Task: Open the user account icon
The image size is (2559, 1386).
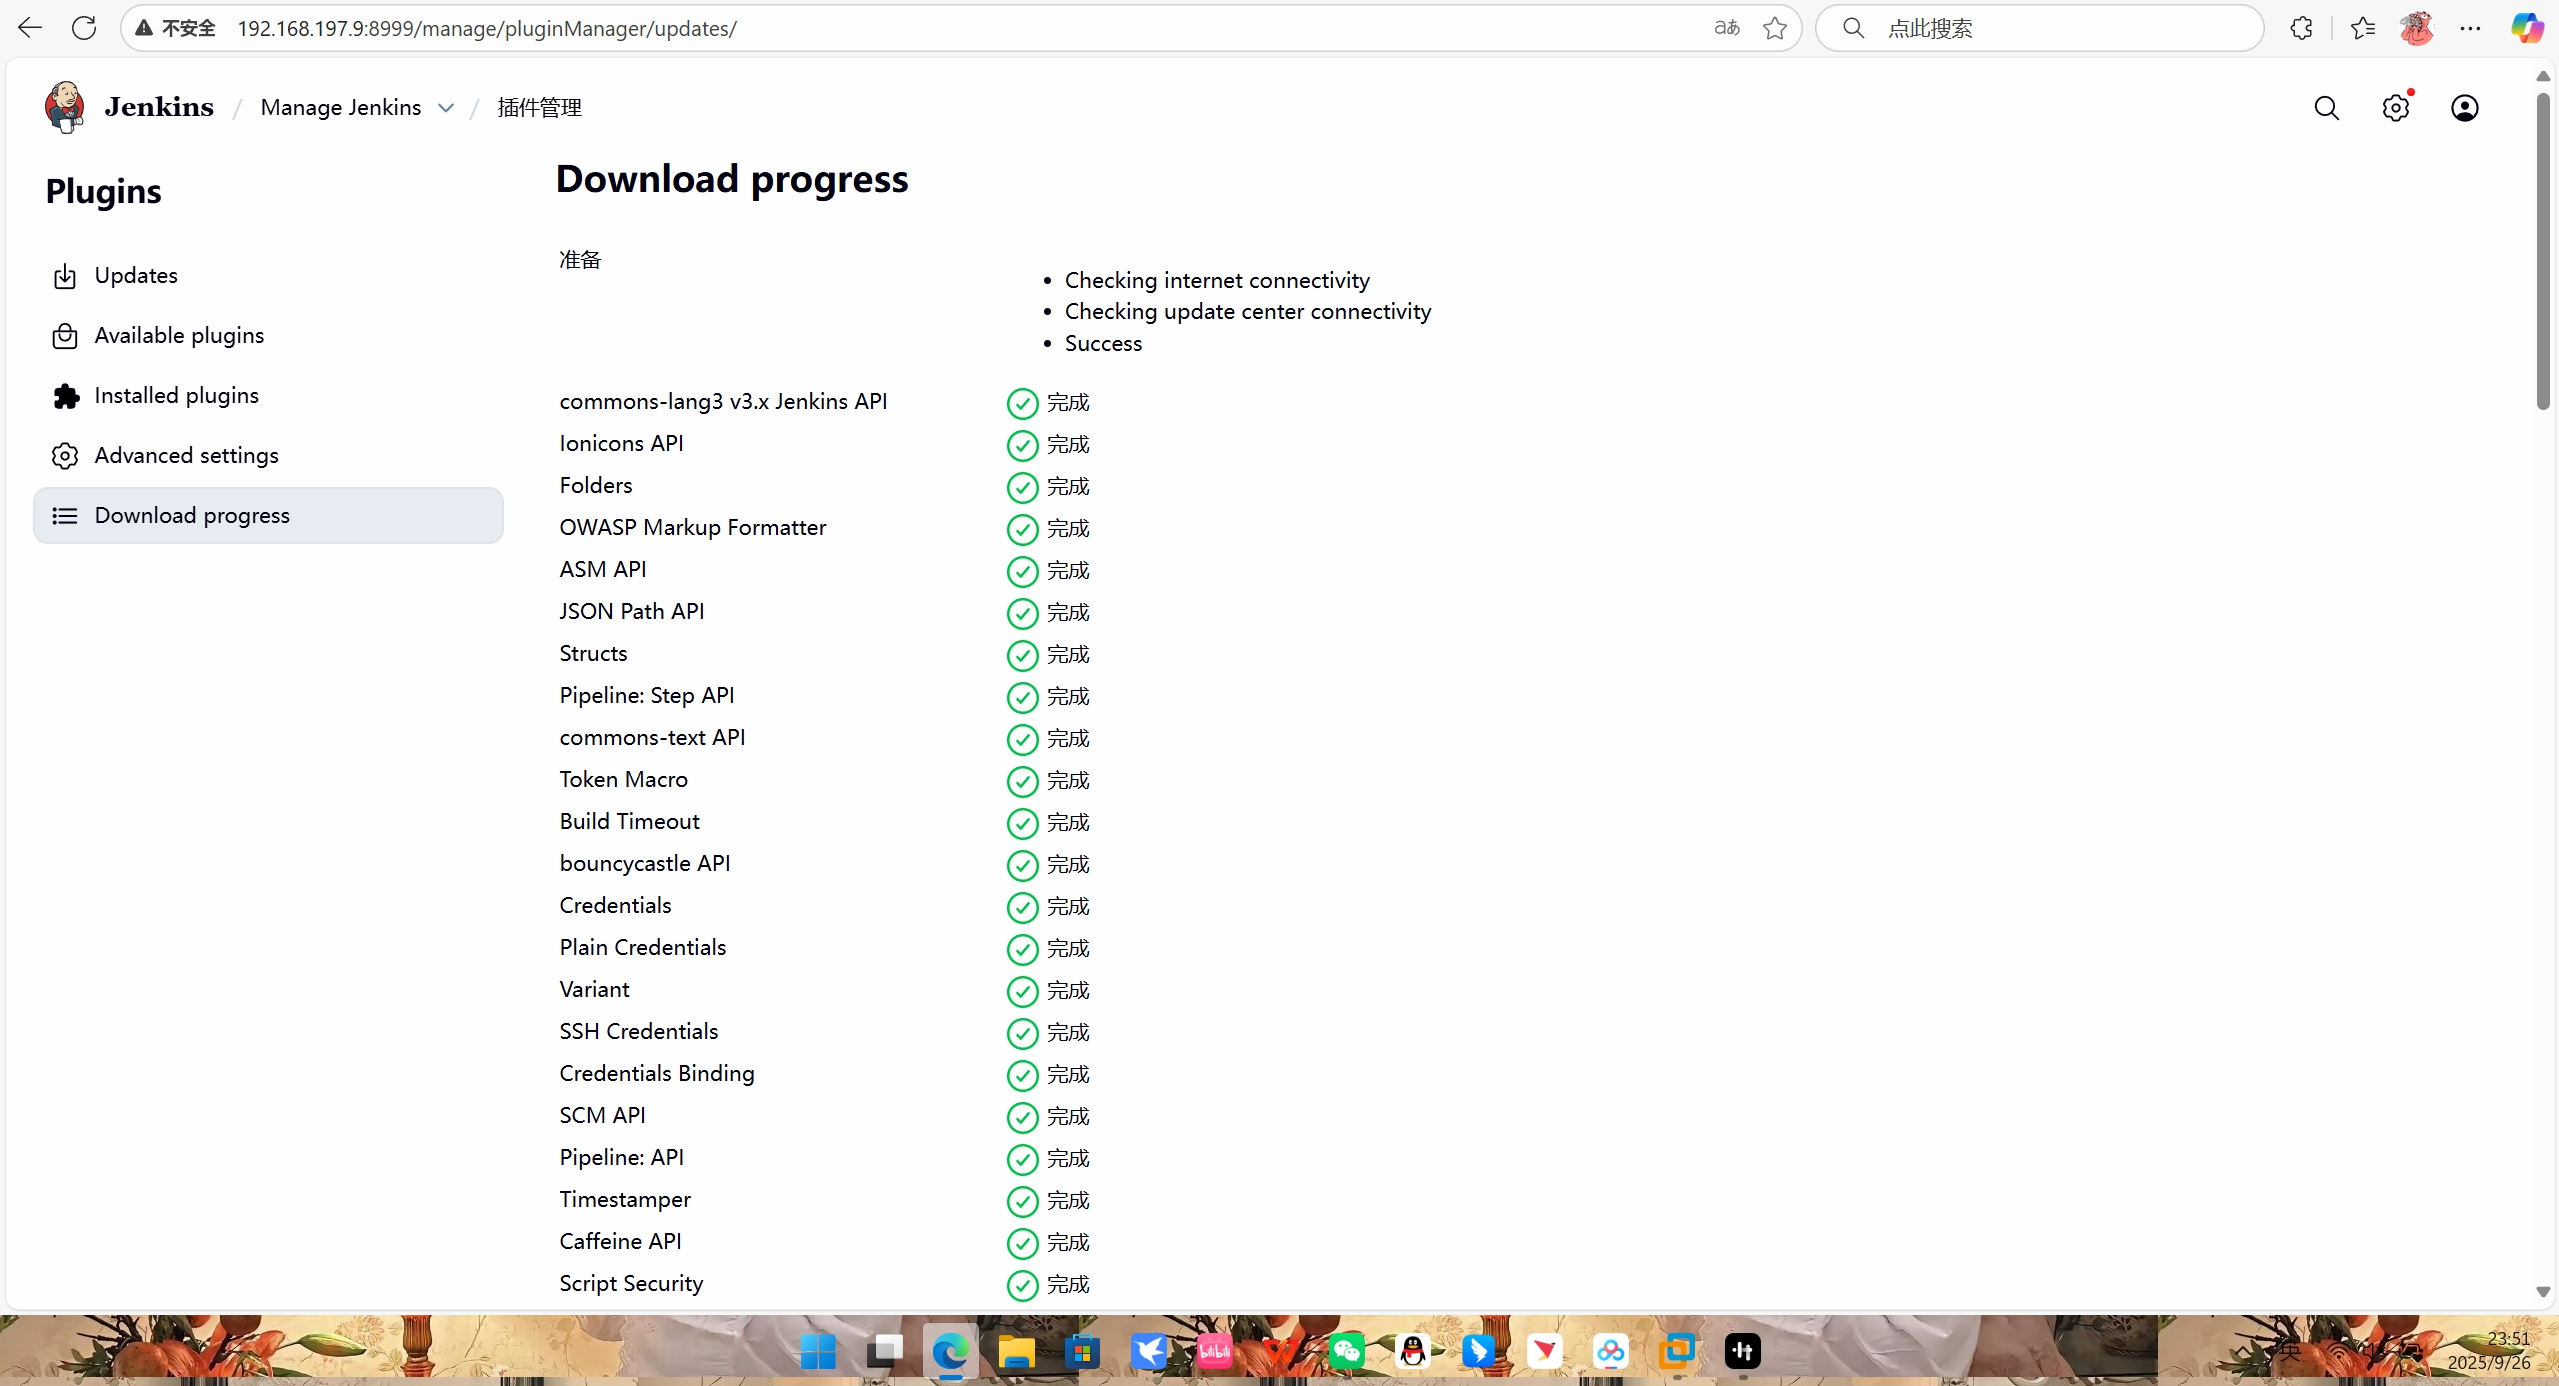Action: click(2465, 108)
